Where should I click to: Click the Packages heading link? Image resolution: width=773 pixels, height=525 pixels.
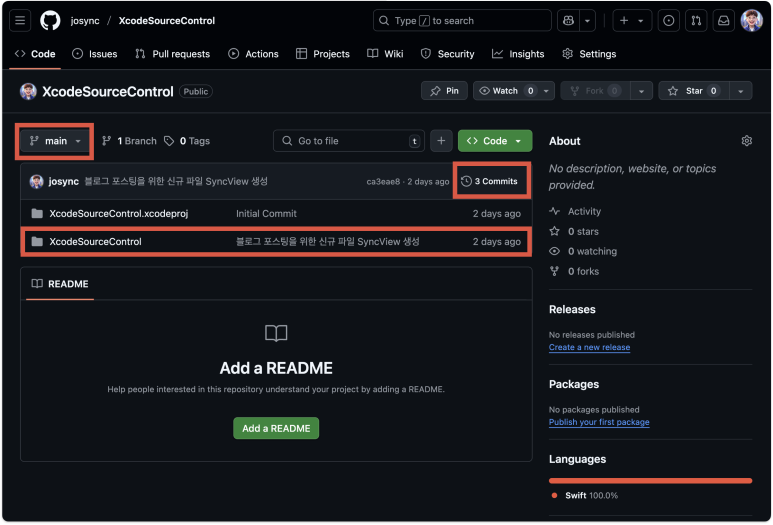tap(574, 385)
